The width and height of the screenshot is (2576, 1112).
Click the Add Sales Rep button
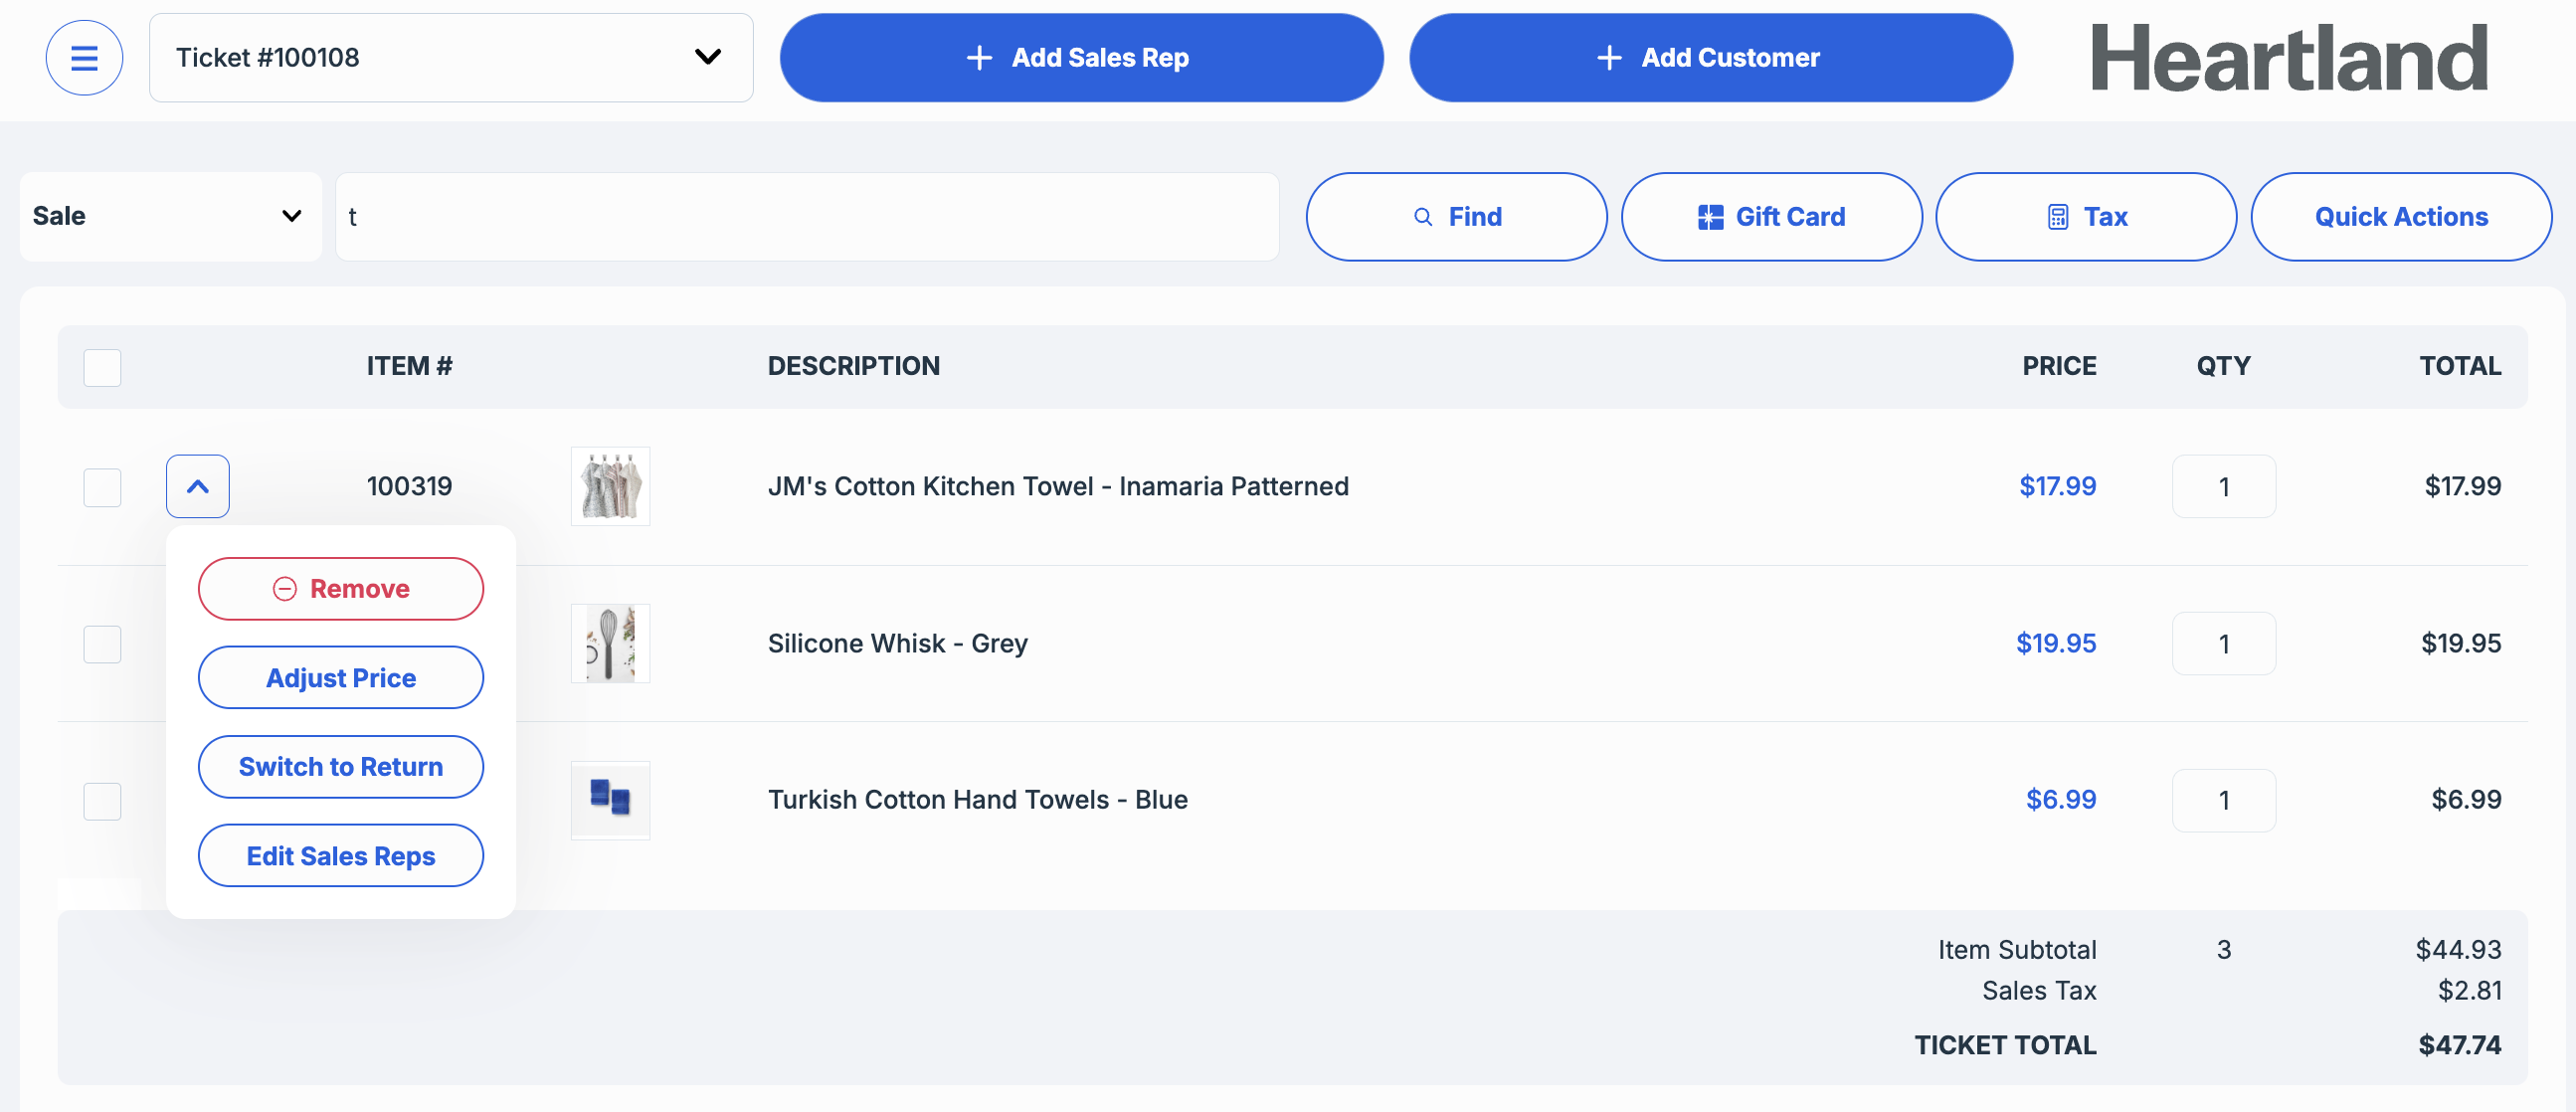click(1081, 58)
